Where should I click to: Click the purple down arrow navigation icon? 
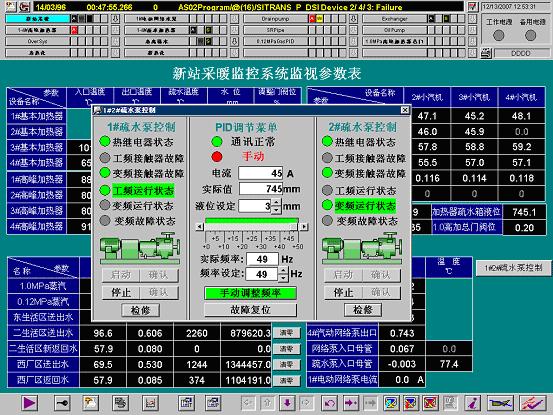287,403
